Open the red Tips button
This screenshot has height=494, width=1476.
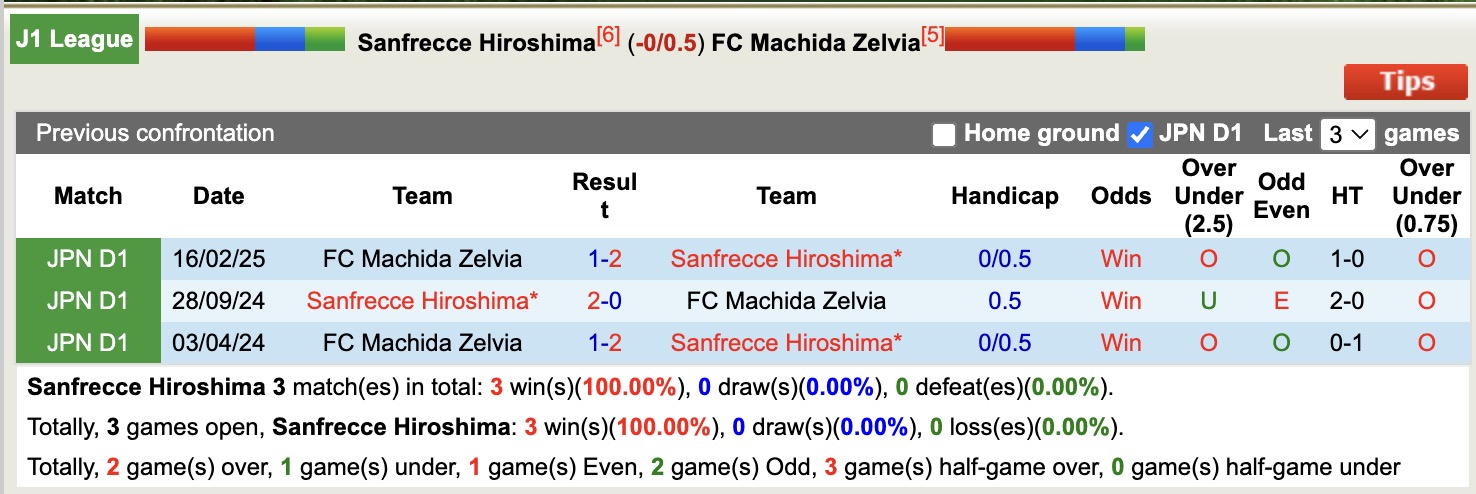(x=1405, y=82)
